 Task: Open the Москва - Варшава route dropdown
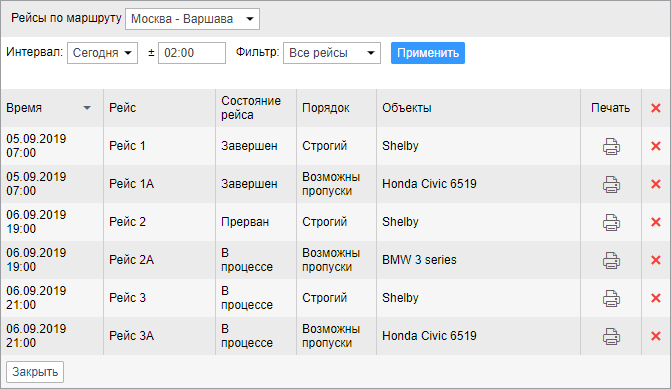tap(192, 19)
